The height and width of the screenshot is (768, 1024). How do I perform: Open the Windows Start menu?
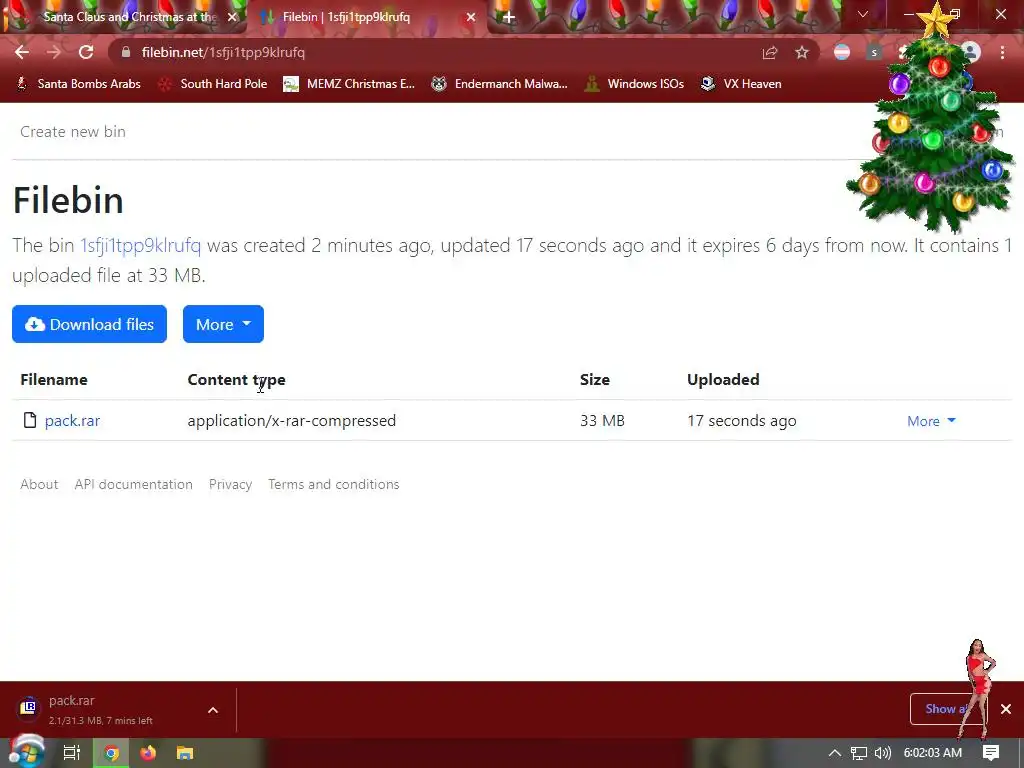tap(26, 752)
